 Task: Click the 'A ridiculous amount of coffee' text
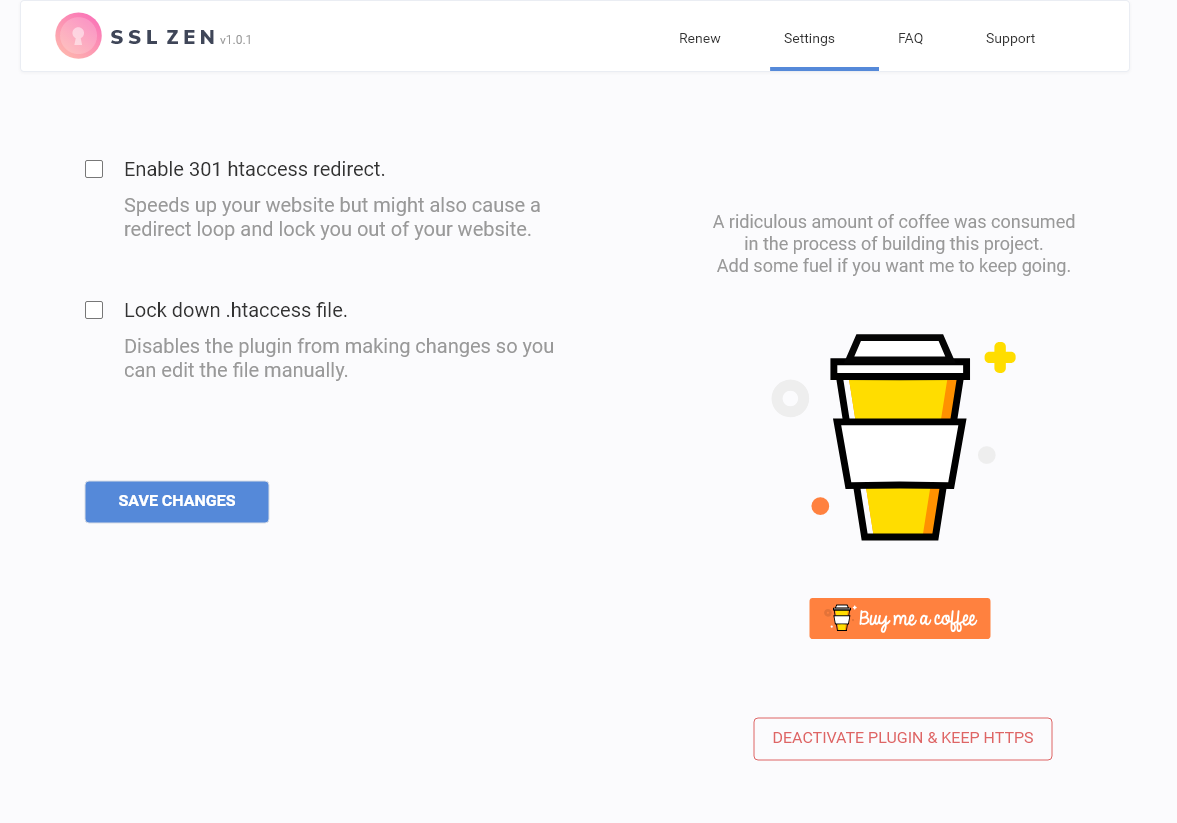pyautogui.click(x=893, y=244)
